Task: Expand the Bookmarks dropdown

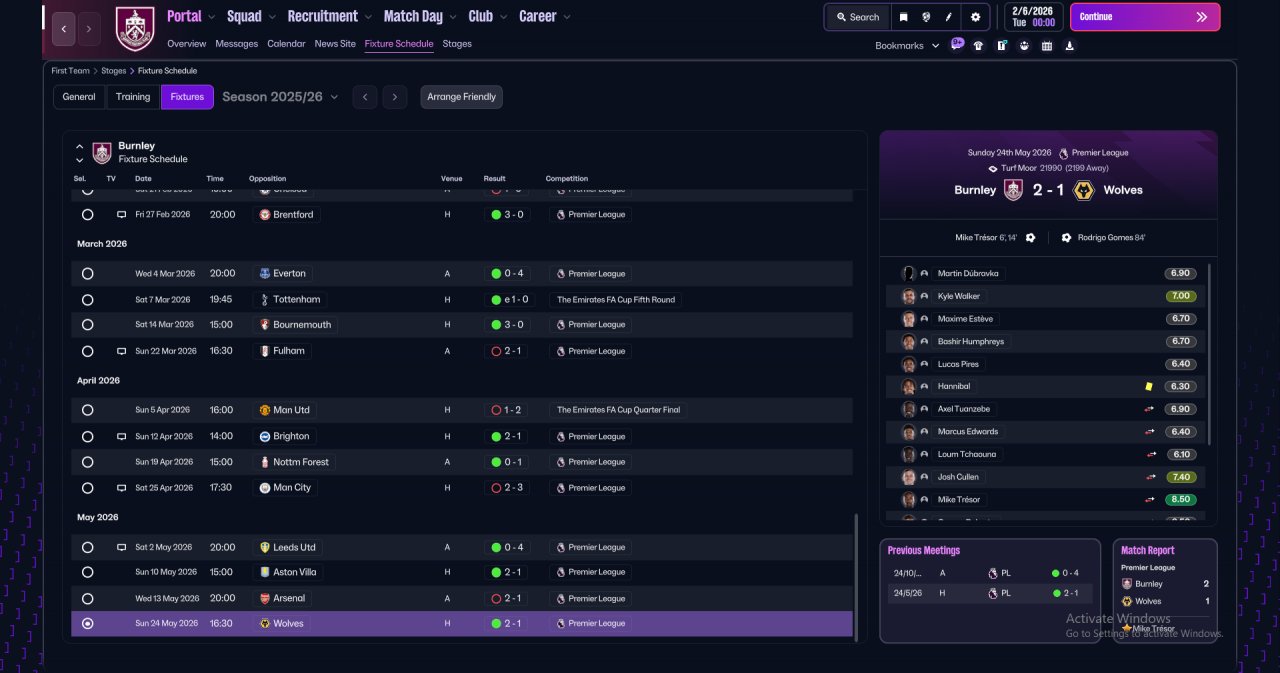Action: (x=907, y=46)
